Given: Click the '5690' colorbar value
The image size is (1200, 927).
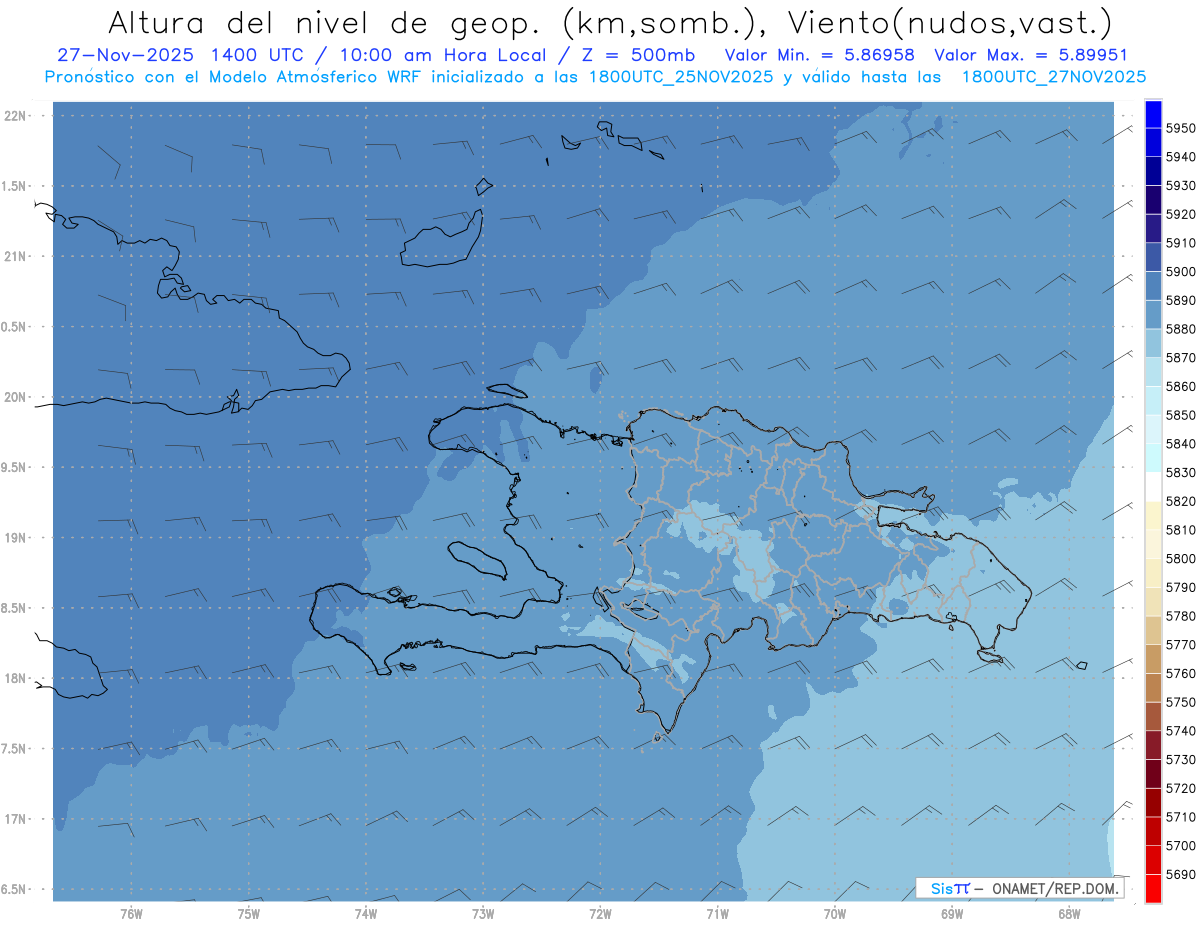Looking at the screenshot, I should tap(1181, 875).
